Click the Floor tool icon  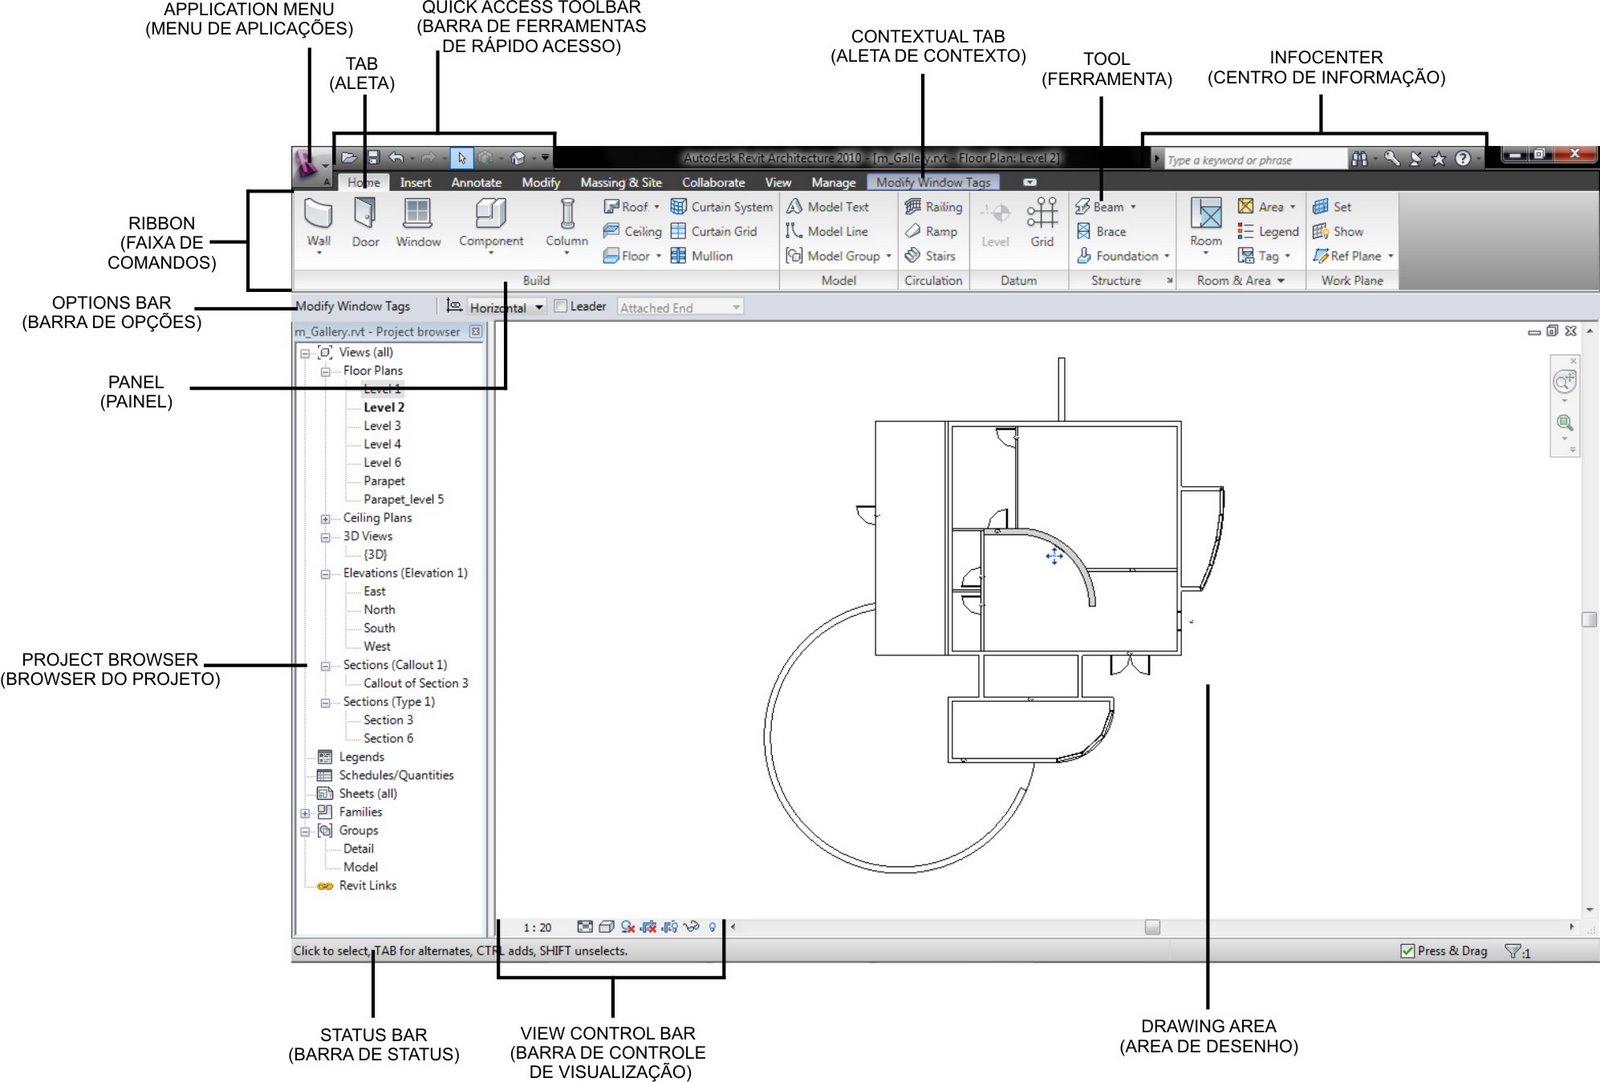pyautogui.click(x=612, y=256)
